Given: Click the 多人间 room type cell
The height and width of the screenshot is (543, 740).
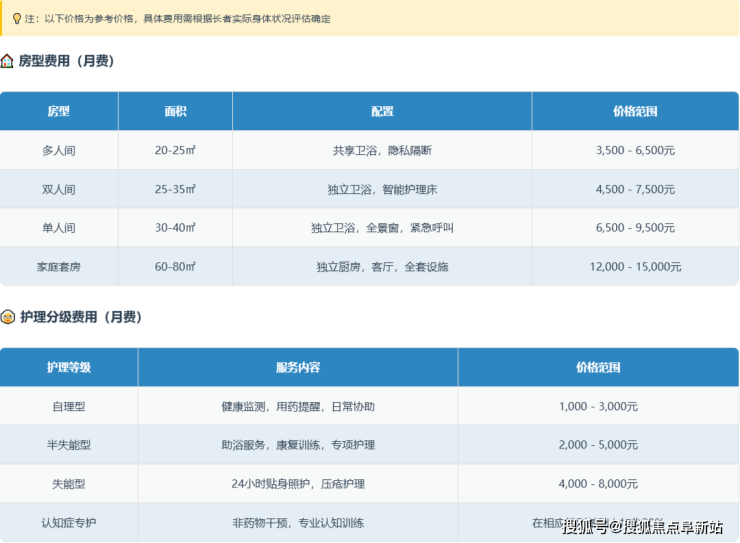Looking at the screenshot, I should point(59,150).
